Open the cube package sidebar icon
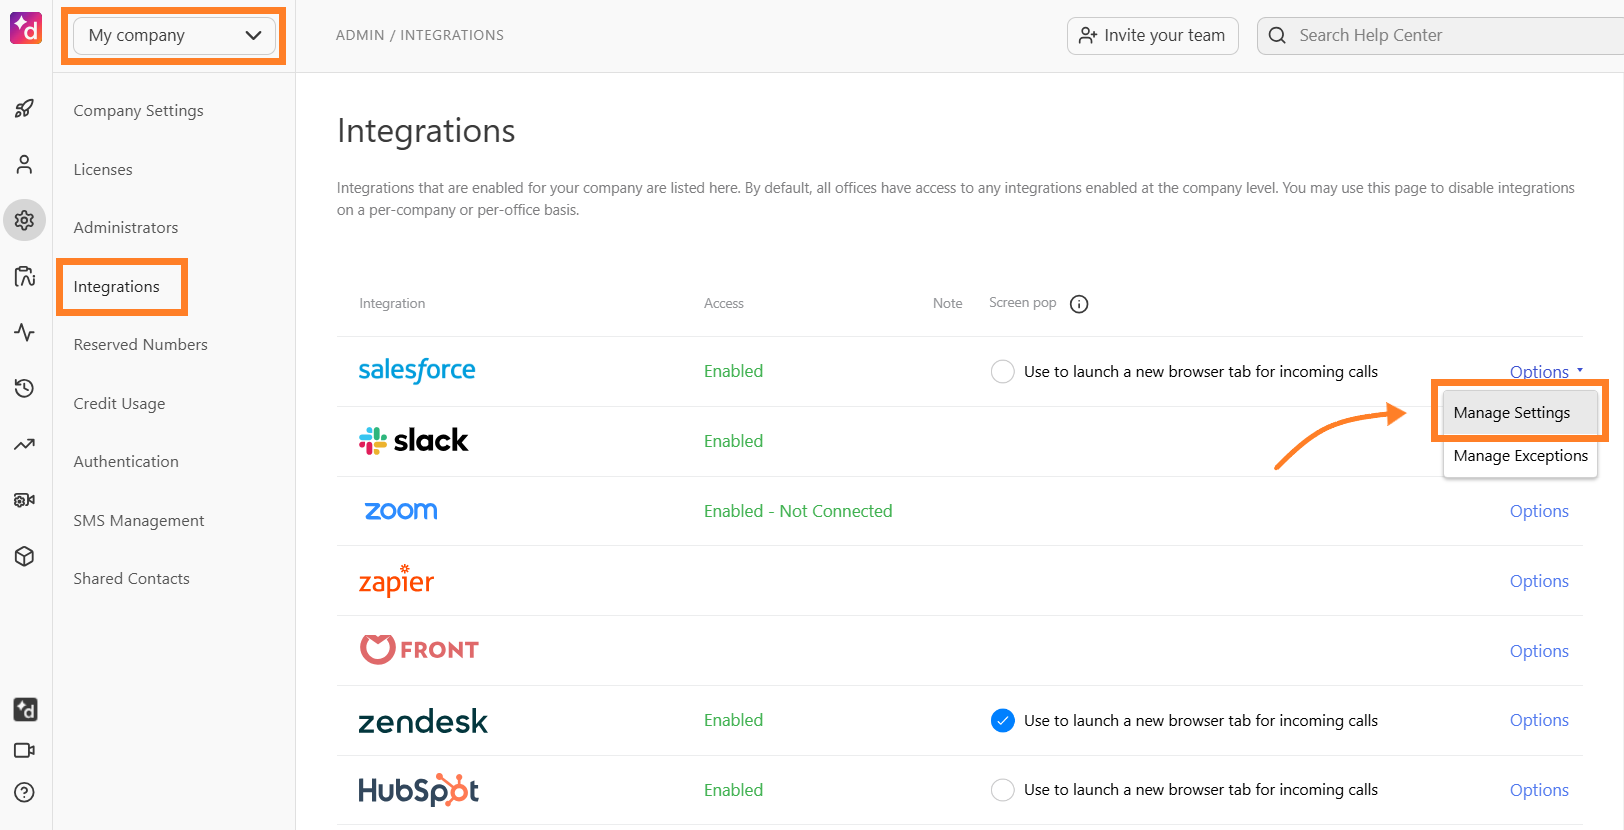This screenshot has height=830, width=1624. (25, 556)
